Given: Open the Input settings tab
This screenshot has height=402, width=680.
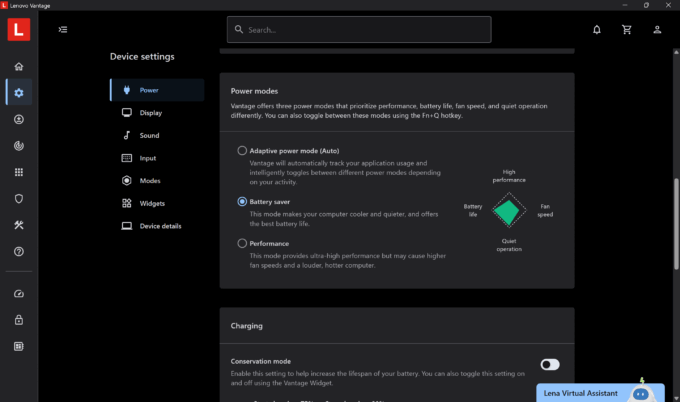Looking at the screenshot, I should [x=157, y=158].
